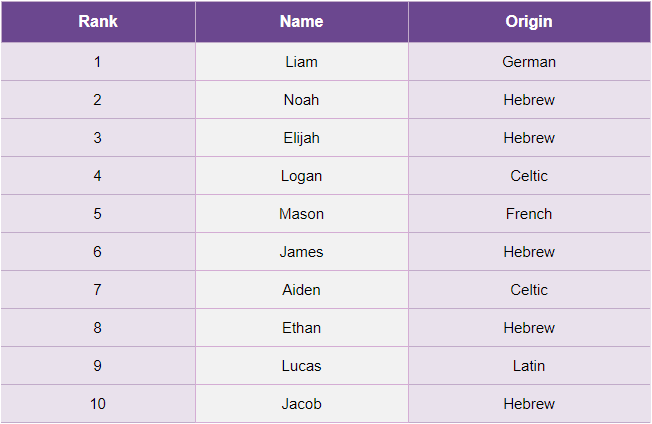This screenshot has width=652, height=424.
Task: Click the Lucas name cell
Action: tap(301, 366)
